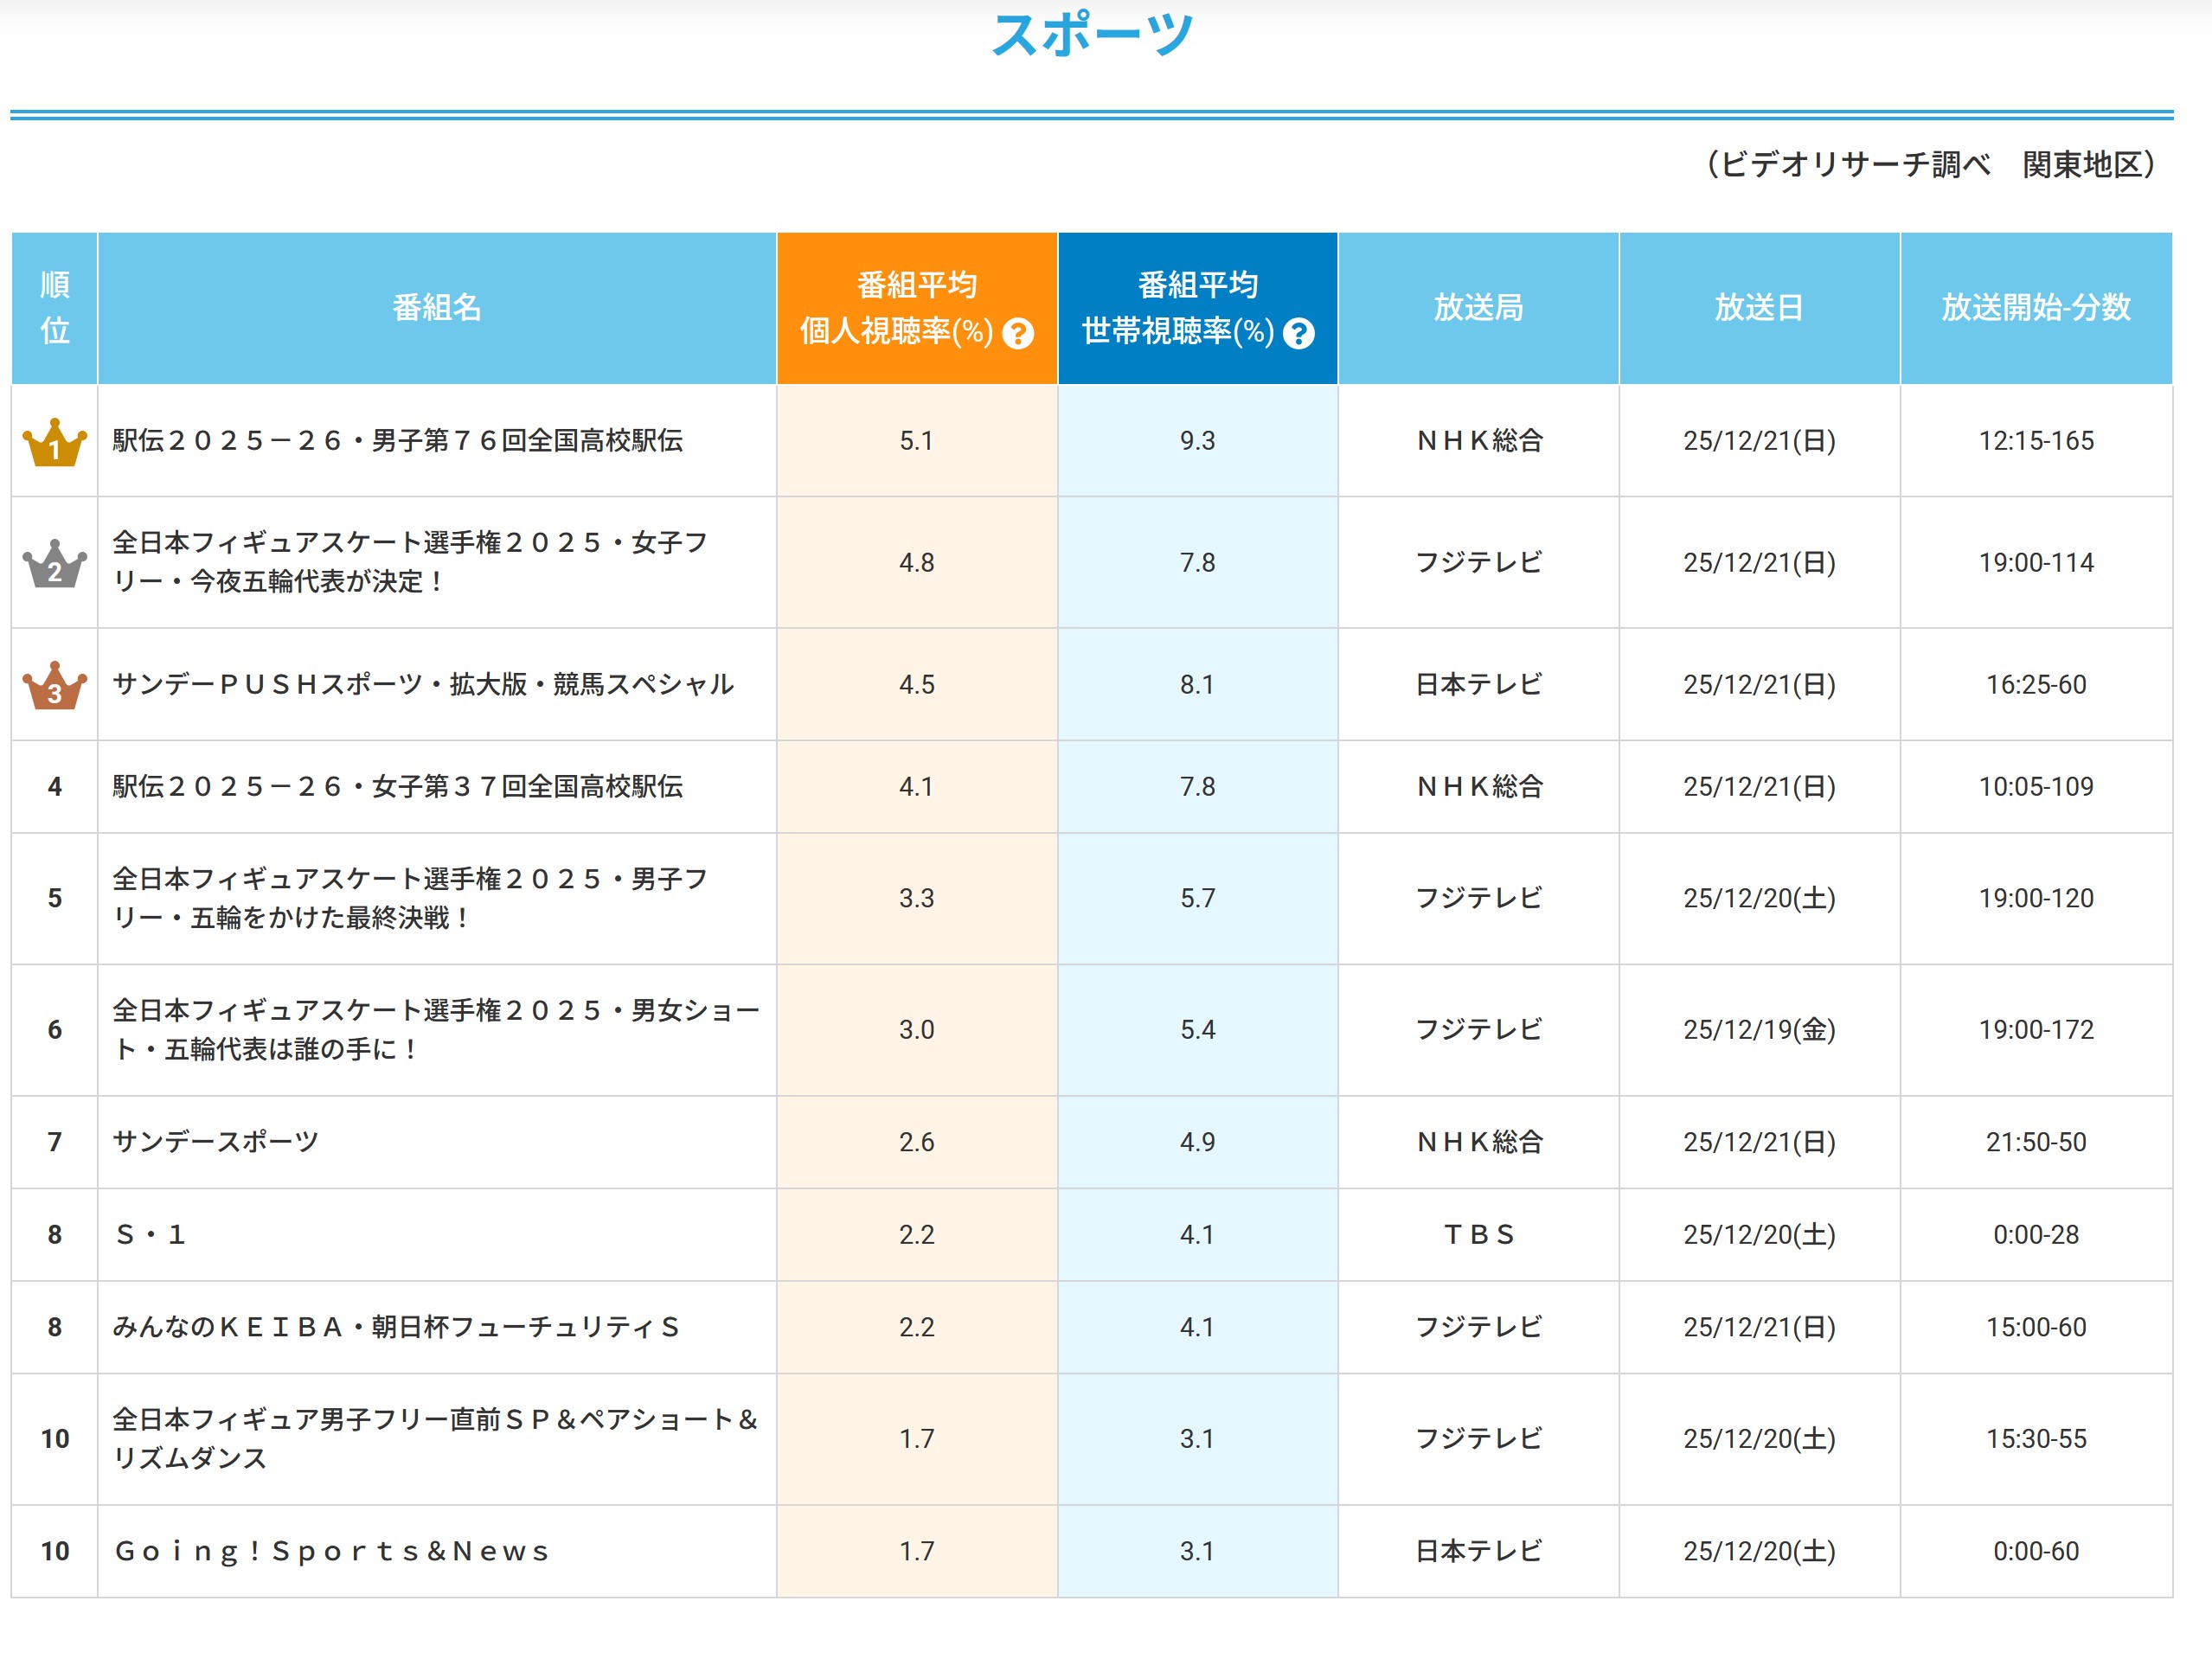Screen dimensions: 2212x1665
Task: Click the サンデースポーツ program row
Action: click(x=215, y=1142)
